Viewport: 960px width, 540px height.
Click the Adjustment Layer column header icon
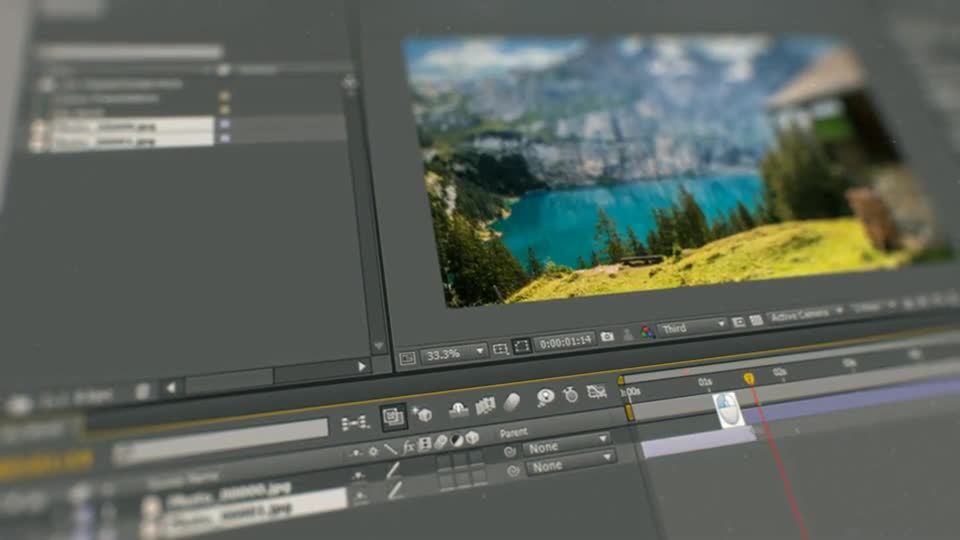click(x=457, y=440)
